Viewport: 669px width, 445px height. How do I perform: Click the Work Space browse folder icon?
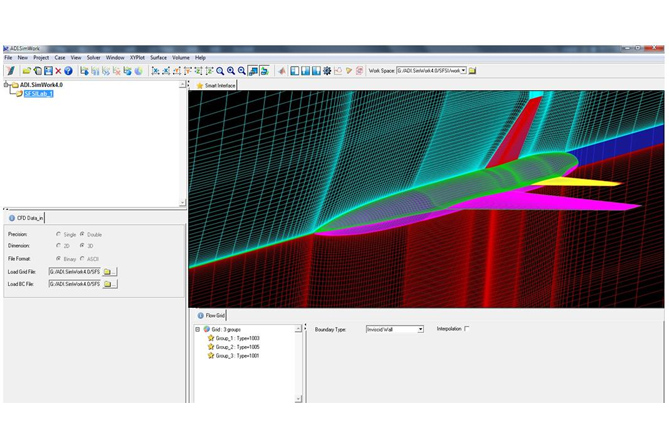[473, 71]
